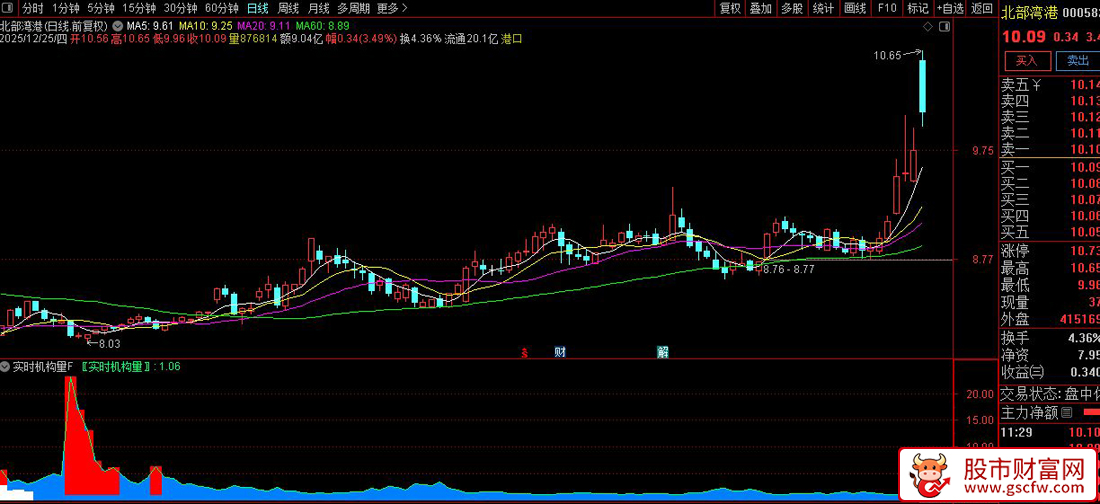The image size is (1100, 504).
Task: Activate the 画线 drawing tool
Action: [855, 8]
